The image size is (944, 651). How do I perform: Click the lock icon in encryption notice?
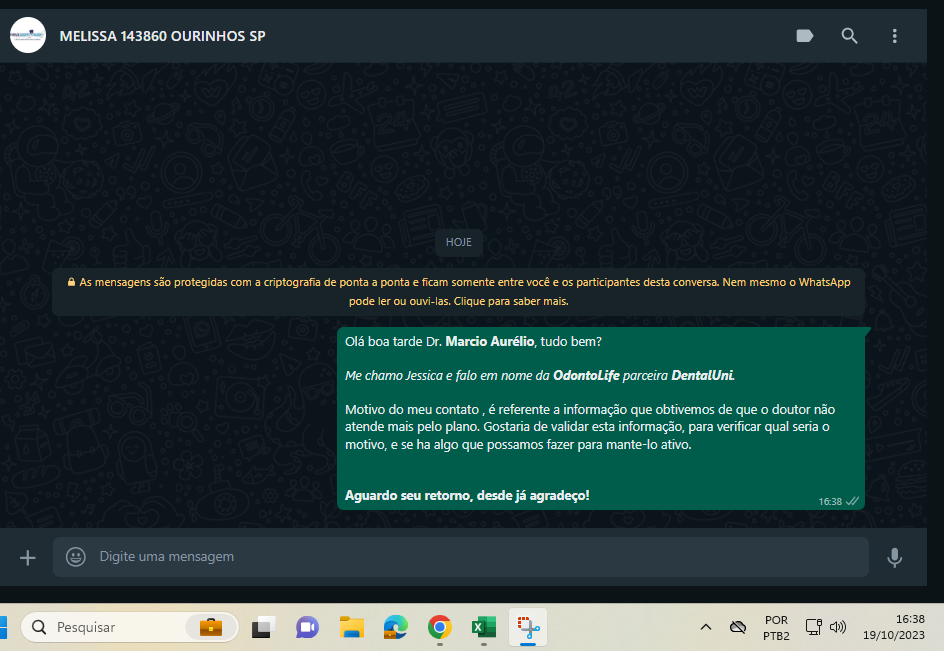71,282
